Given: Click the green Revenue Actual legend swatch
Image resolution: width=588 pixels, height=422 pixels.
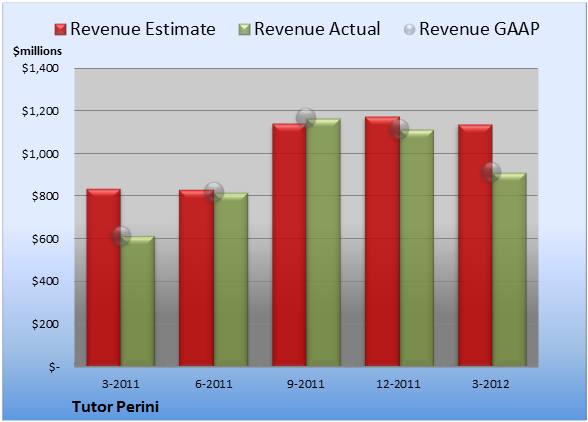Looking at the screenshot, I should 244,29.
